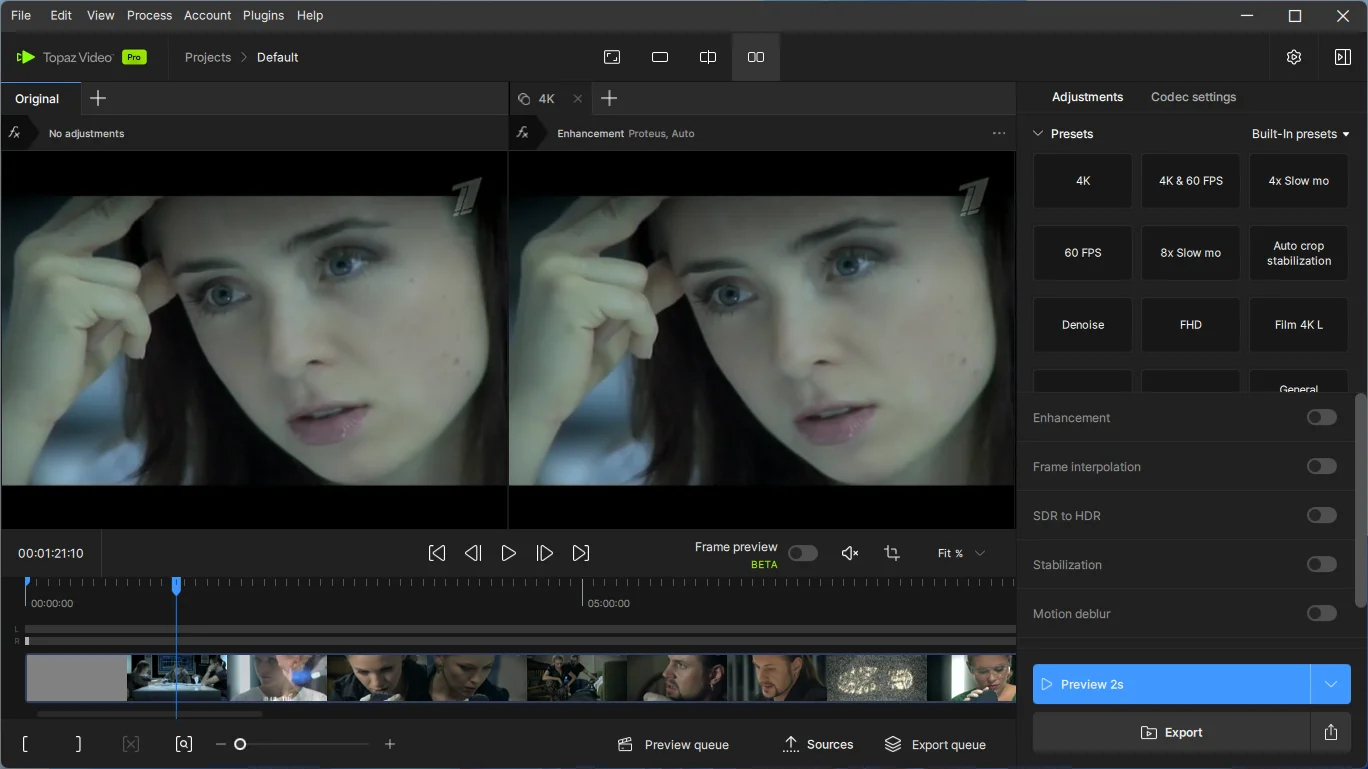Click the Export button
The width and height of the screenshot is (1368, 769).
tap(1171, 733)
